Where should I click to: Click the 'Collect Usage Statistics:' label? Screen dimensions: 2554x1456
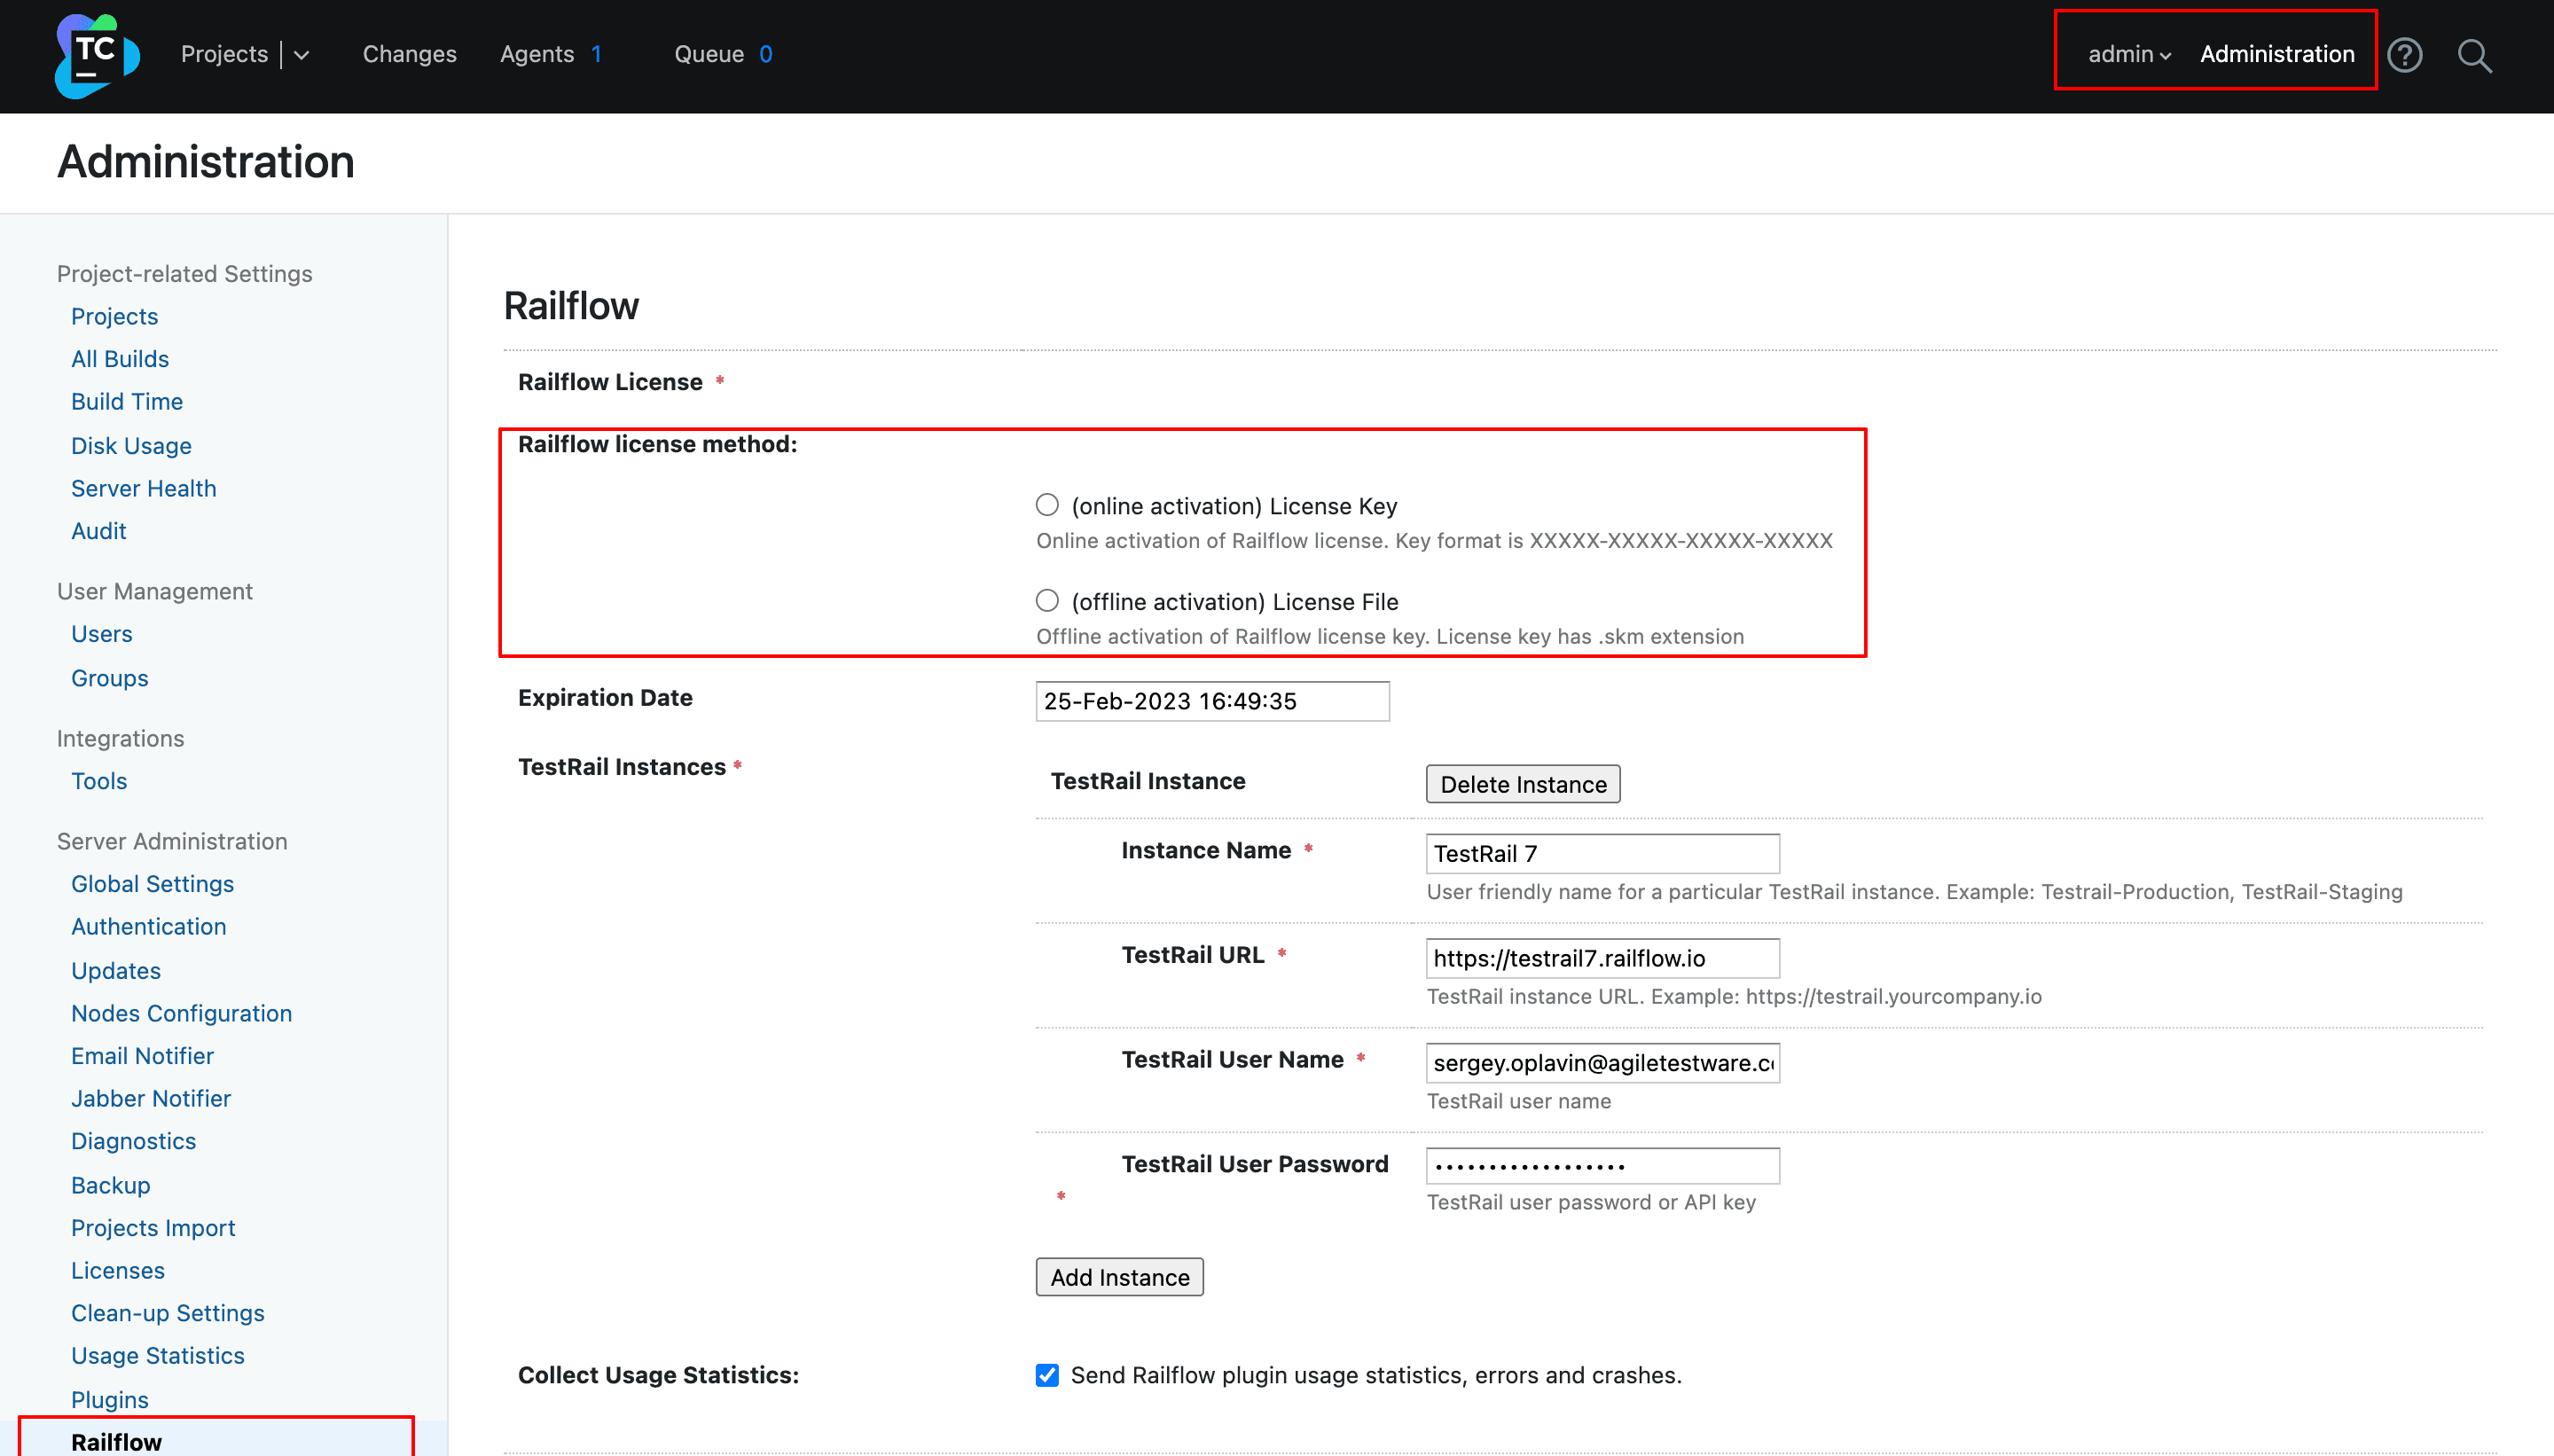[658, 1375]
